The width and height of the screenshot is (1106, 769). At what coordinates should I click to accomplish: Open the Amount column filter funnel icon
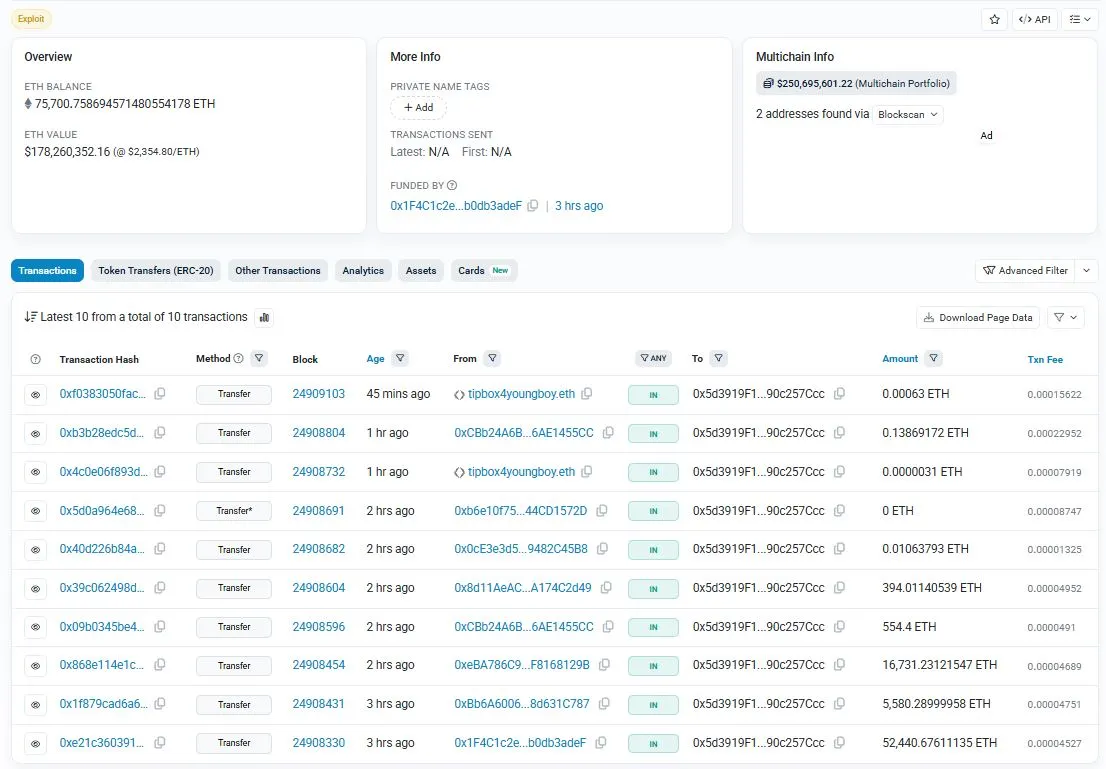935,358
